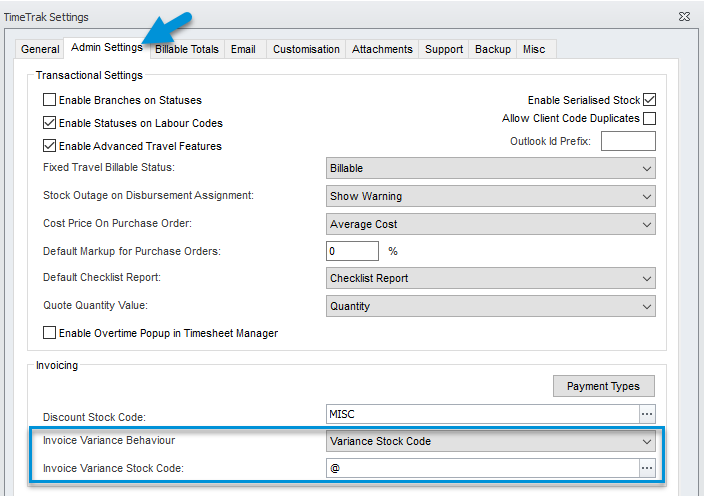The image size is (704, 496).
Task: Browse for Discount Stock Code via ellipsis
Action: 647,414
